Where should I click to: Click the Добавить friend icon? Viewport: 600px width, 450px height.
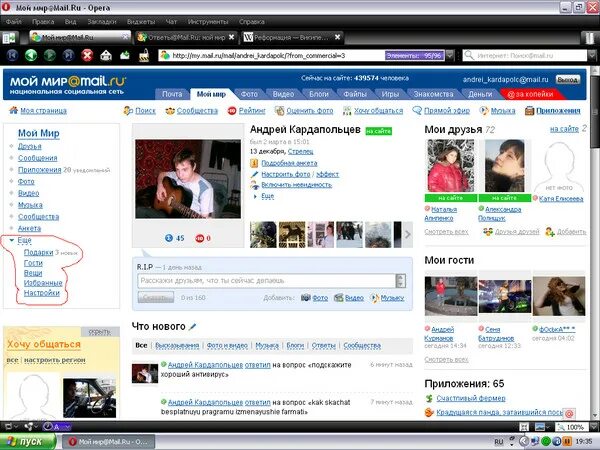tap(550, 232)
